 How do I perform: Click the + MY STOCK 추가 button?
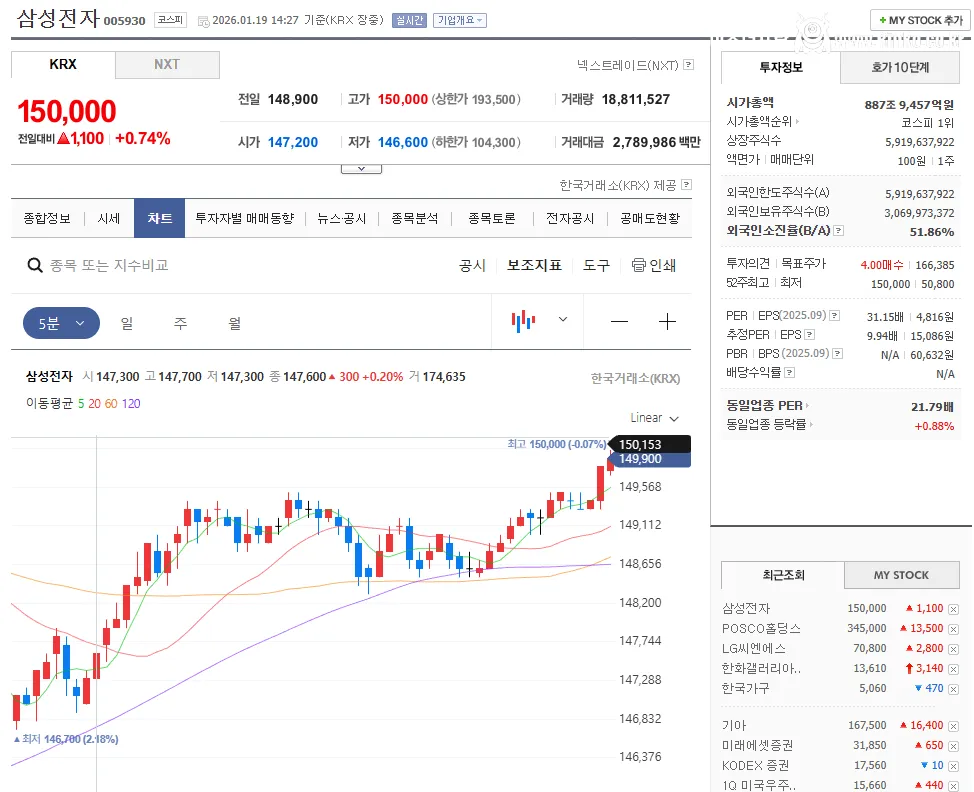919,20
